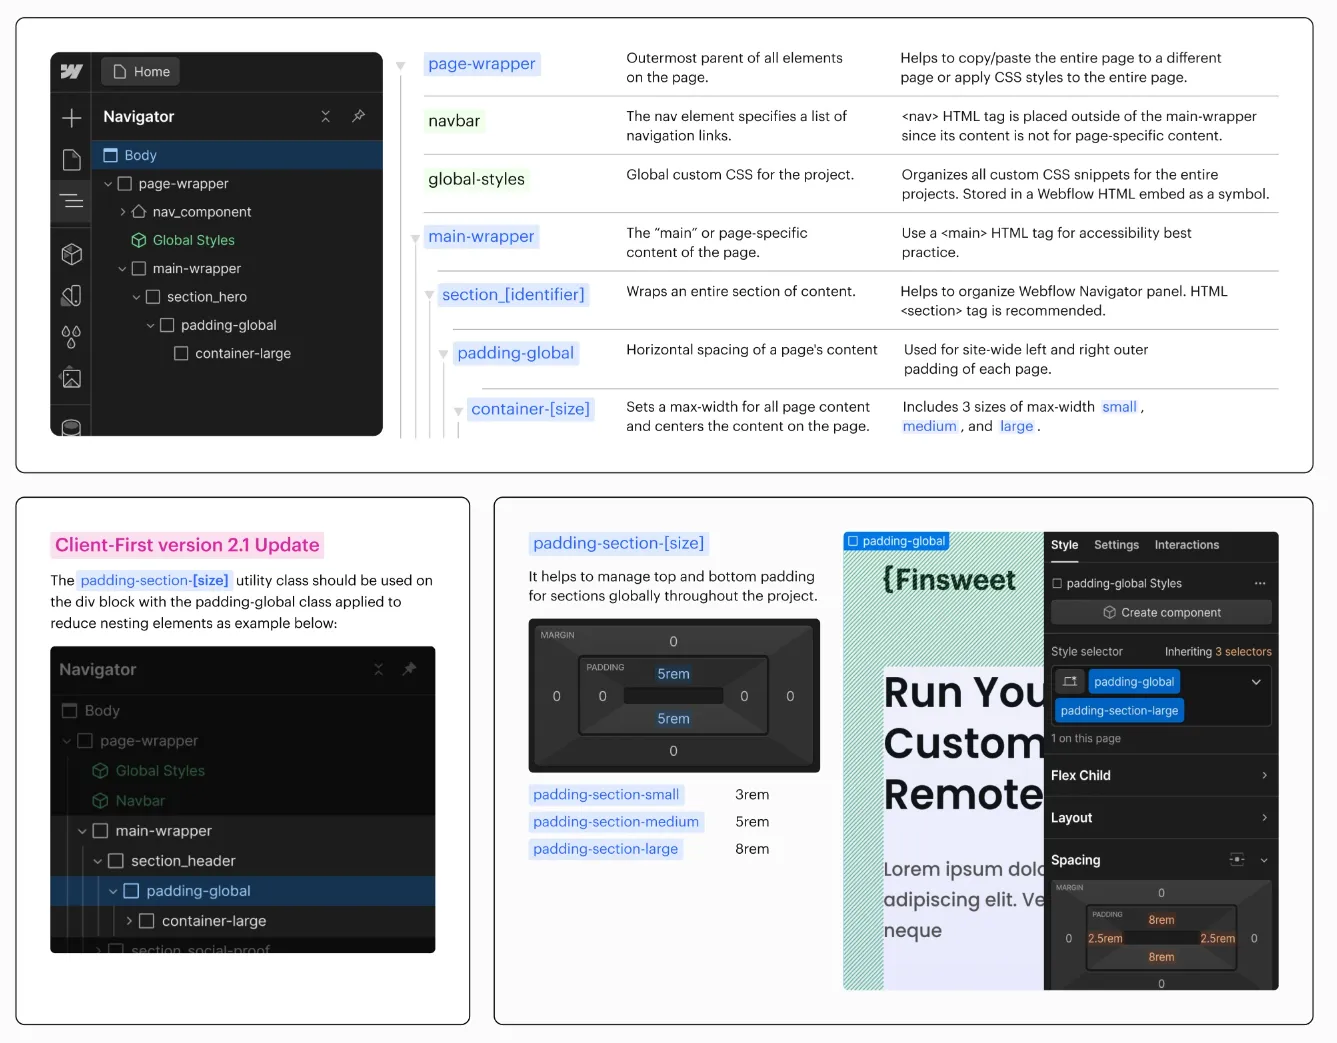Open the Variables droplets icon in sidebar

coord(71,337)
